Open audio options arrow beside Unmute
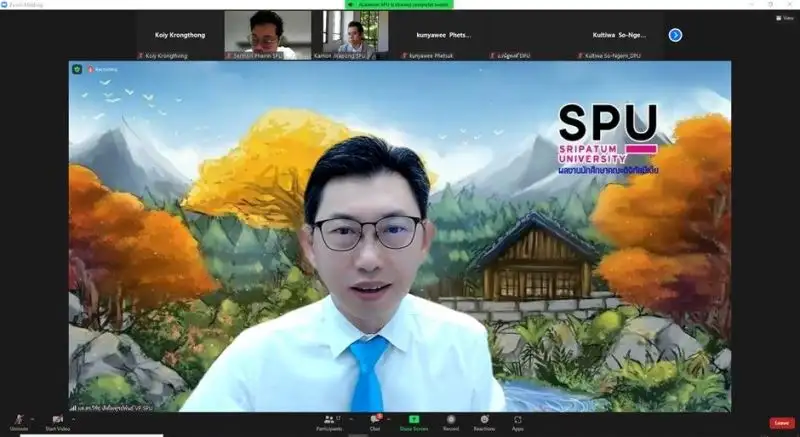The width and height of the screenshot is (800, 437). click(33, 417)
